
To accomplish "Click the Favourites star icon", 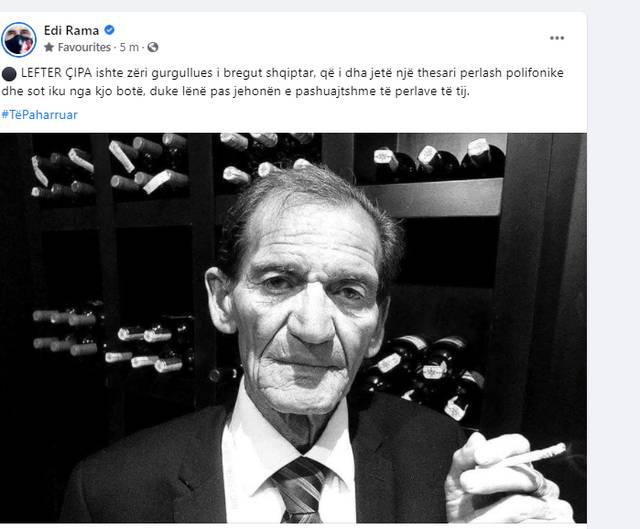I will pyautogui.click(x=49, y=47).
